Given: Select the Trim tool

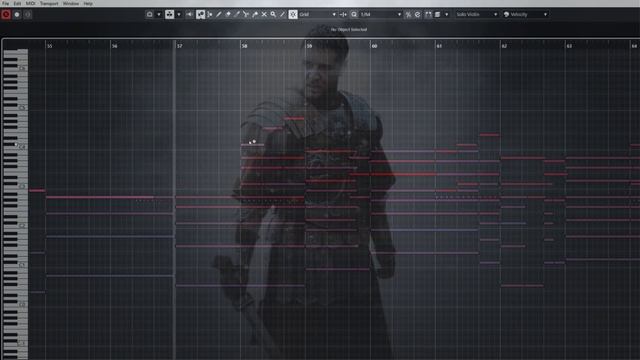Looking at the screenshot, I should click(237, 14).
